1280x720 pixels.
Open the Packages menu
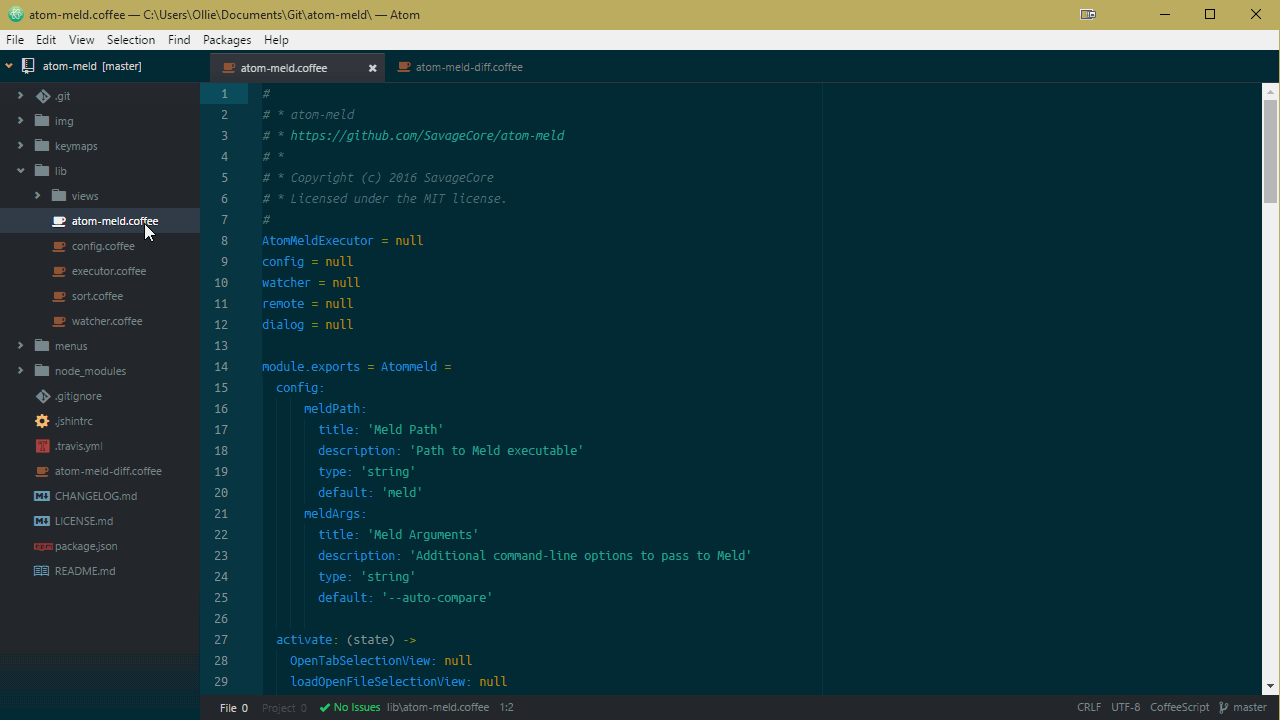tap(227, 40)
